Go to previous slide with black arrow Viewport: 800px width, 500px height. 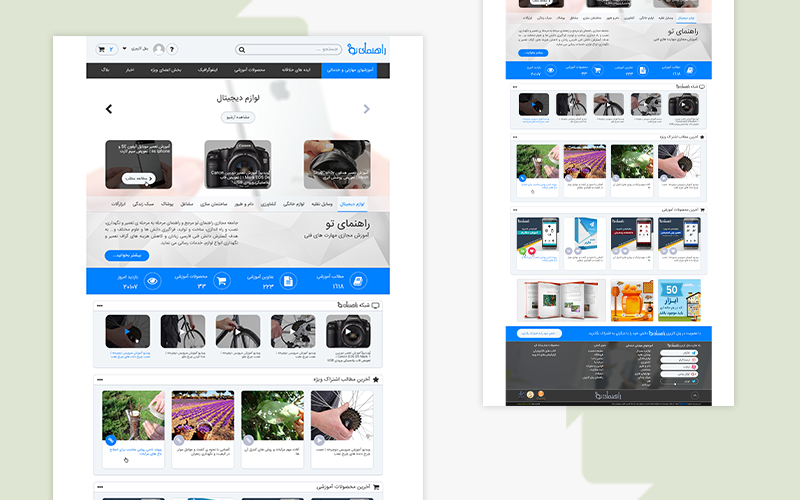point(109,109)
